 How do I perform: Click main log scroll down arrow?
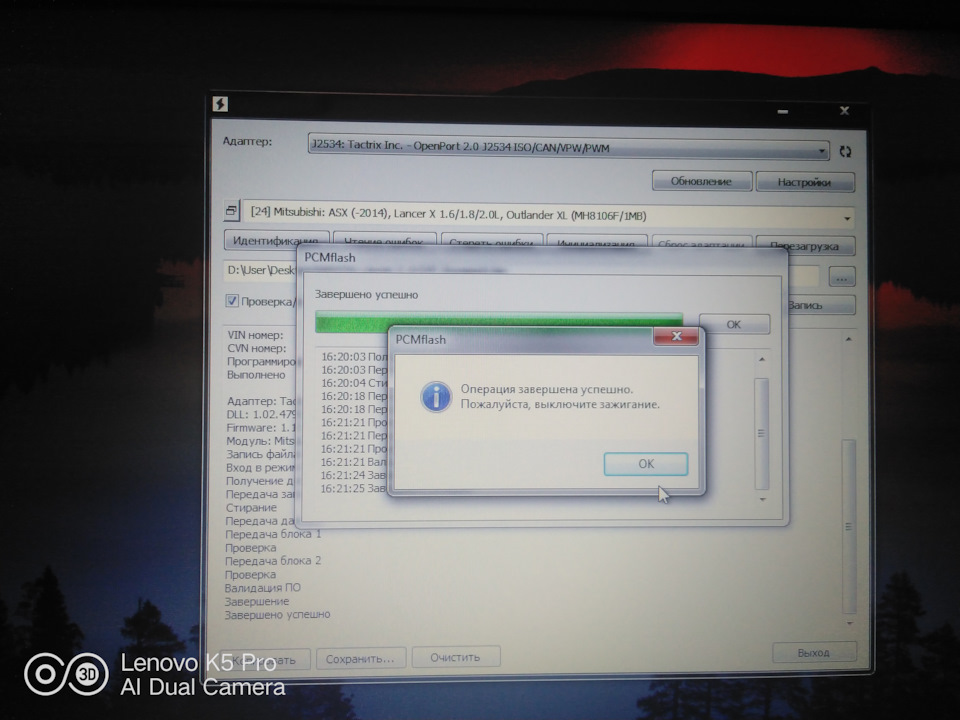849,623
